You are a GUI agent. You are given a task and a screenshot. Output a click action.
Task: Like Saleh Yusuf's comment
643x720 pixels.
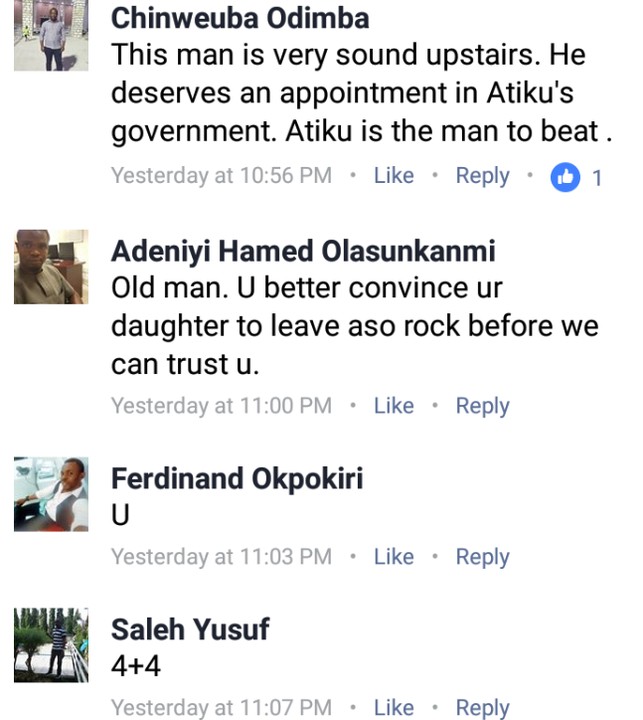coord(393,708)
